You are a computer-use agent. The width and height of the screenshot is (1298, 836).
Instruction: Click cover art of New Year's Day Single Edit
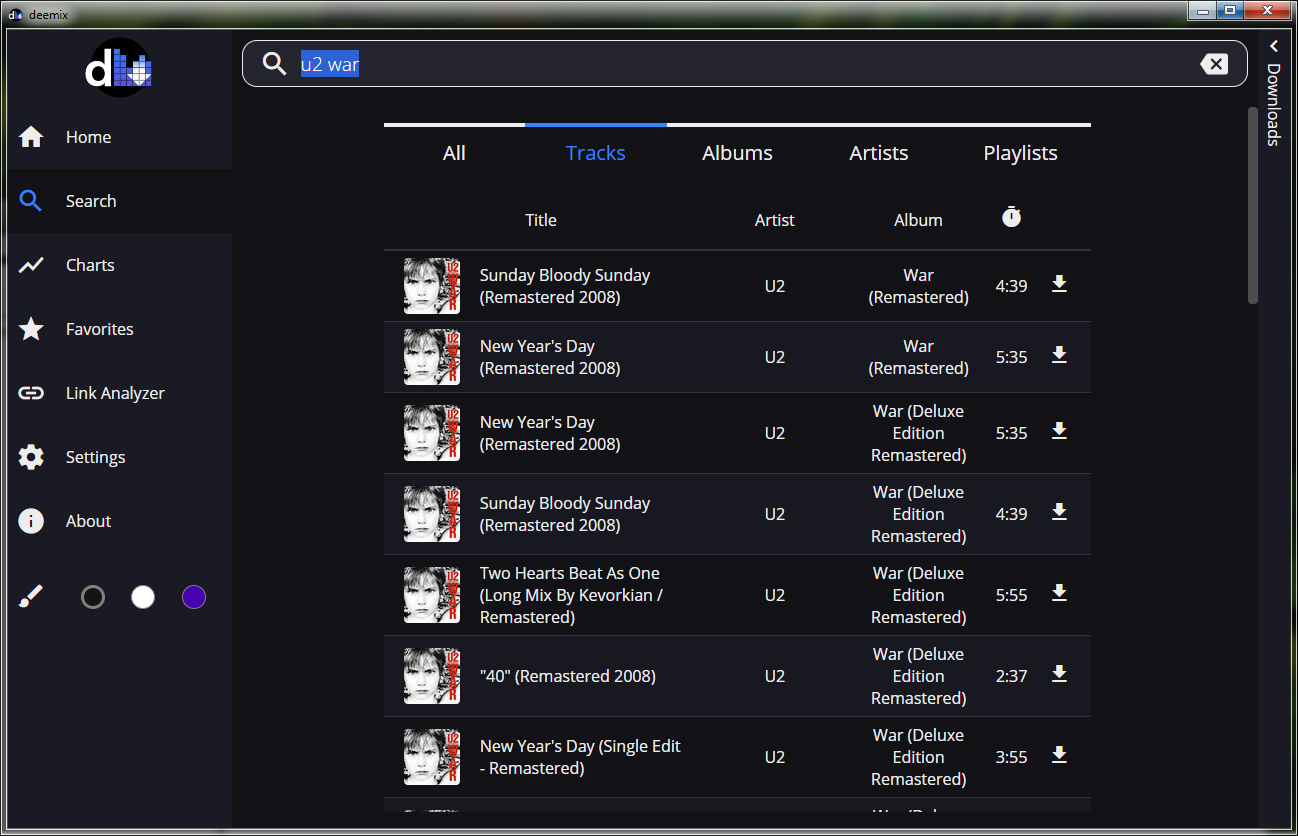click(x=432, y=757)
